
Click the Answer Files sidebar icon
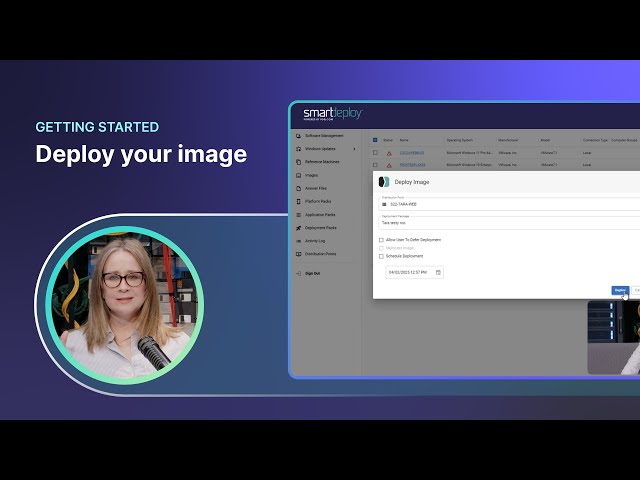coord(298,189)
